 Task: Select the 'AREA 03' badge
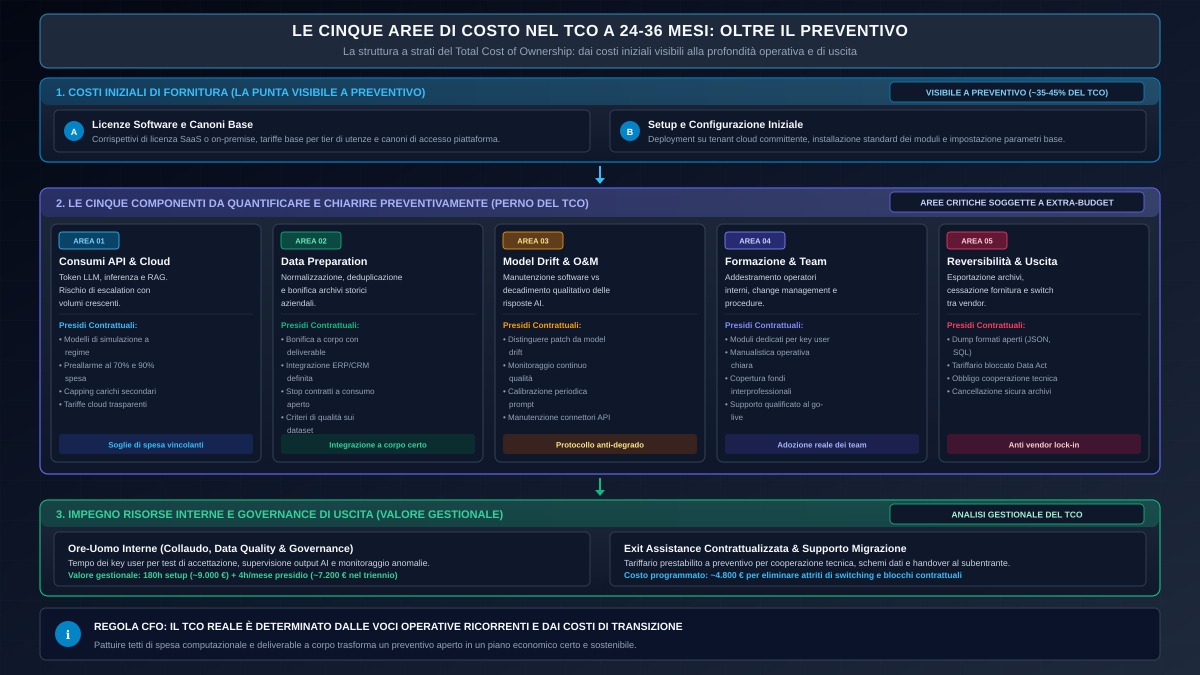pyautogui.click(x=533, y=241)
